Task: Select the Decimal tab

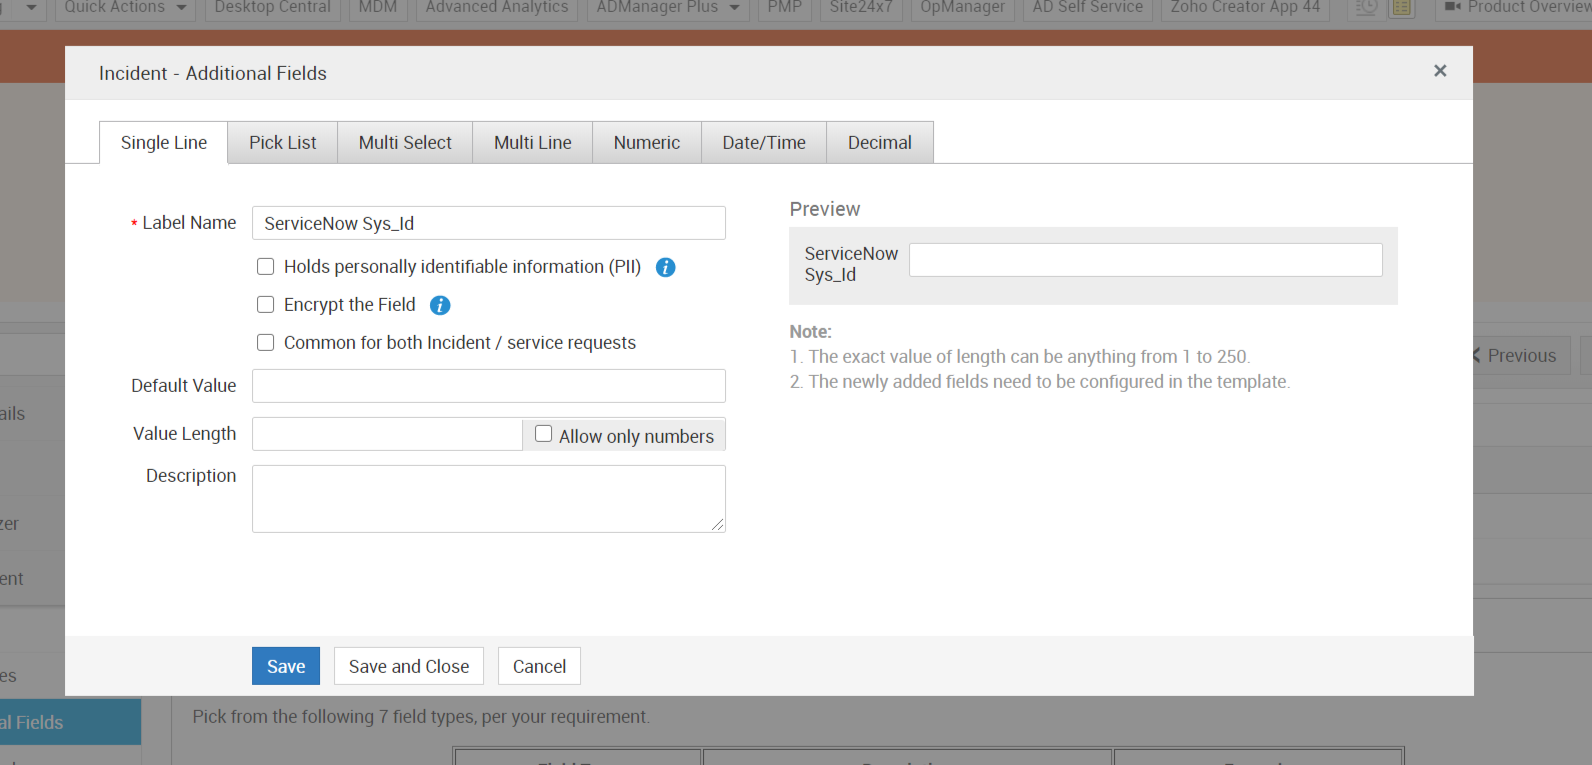Action: (x=880, y=142)
